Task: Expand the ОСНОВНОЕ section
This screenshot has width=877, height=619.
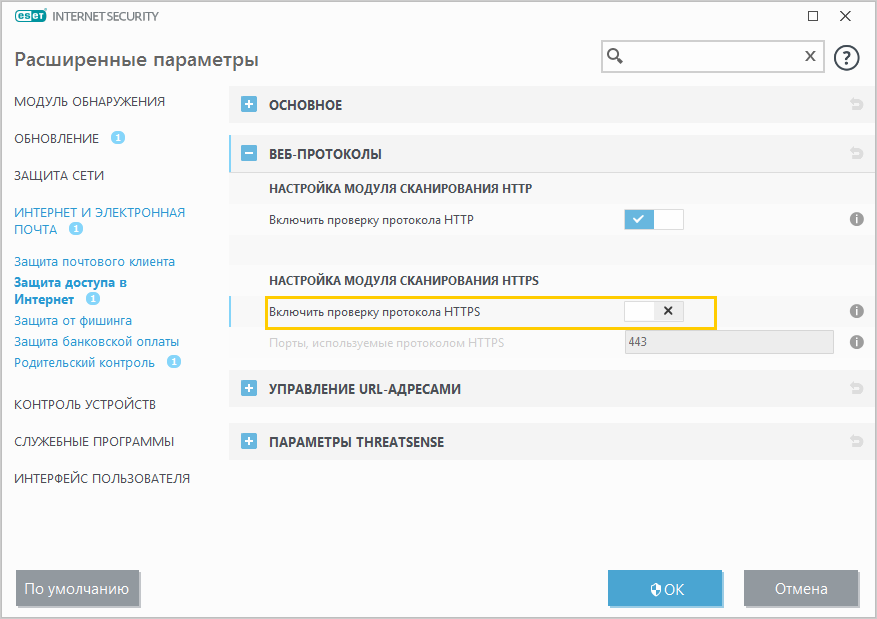Action: click(250, 105)
